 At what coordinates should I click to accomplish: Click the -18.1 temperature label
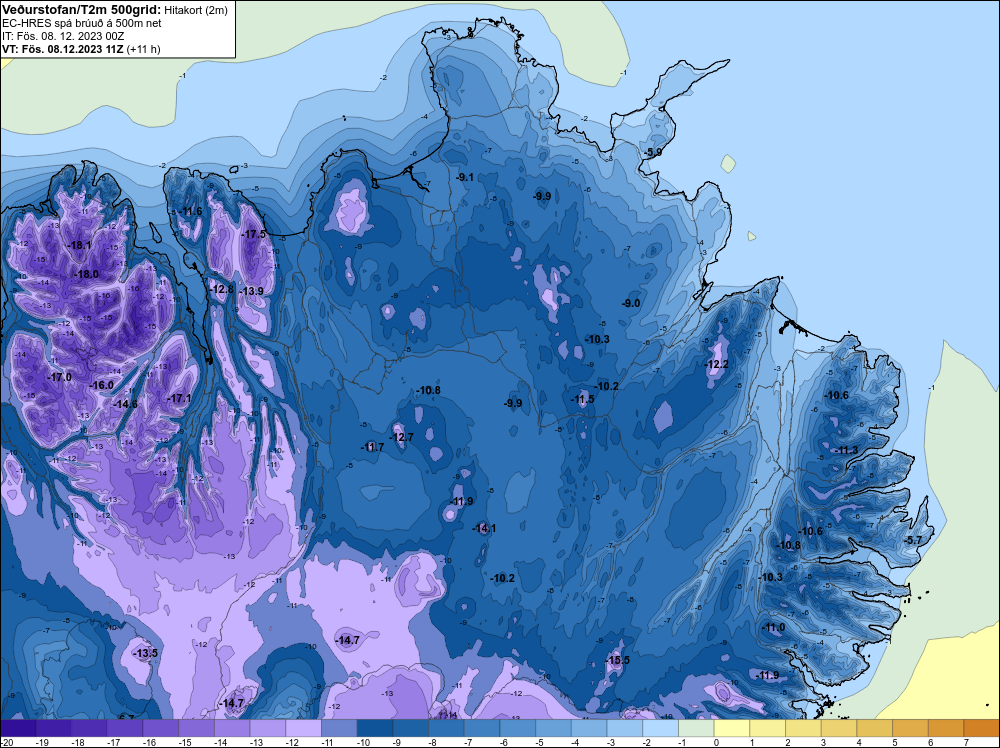coord(79,245)
